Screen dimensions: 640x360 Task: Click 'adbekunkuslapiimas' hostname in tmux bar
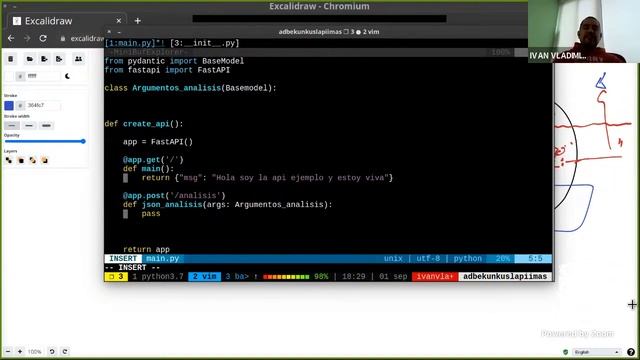click(505, 277)
